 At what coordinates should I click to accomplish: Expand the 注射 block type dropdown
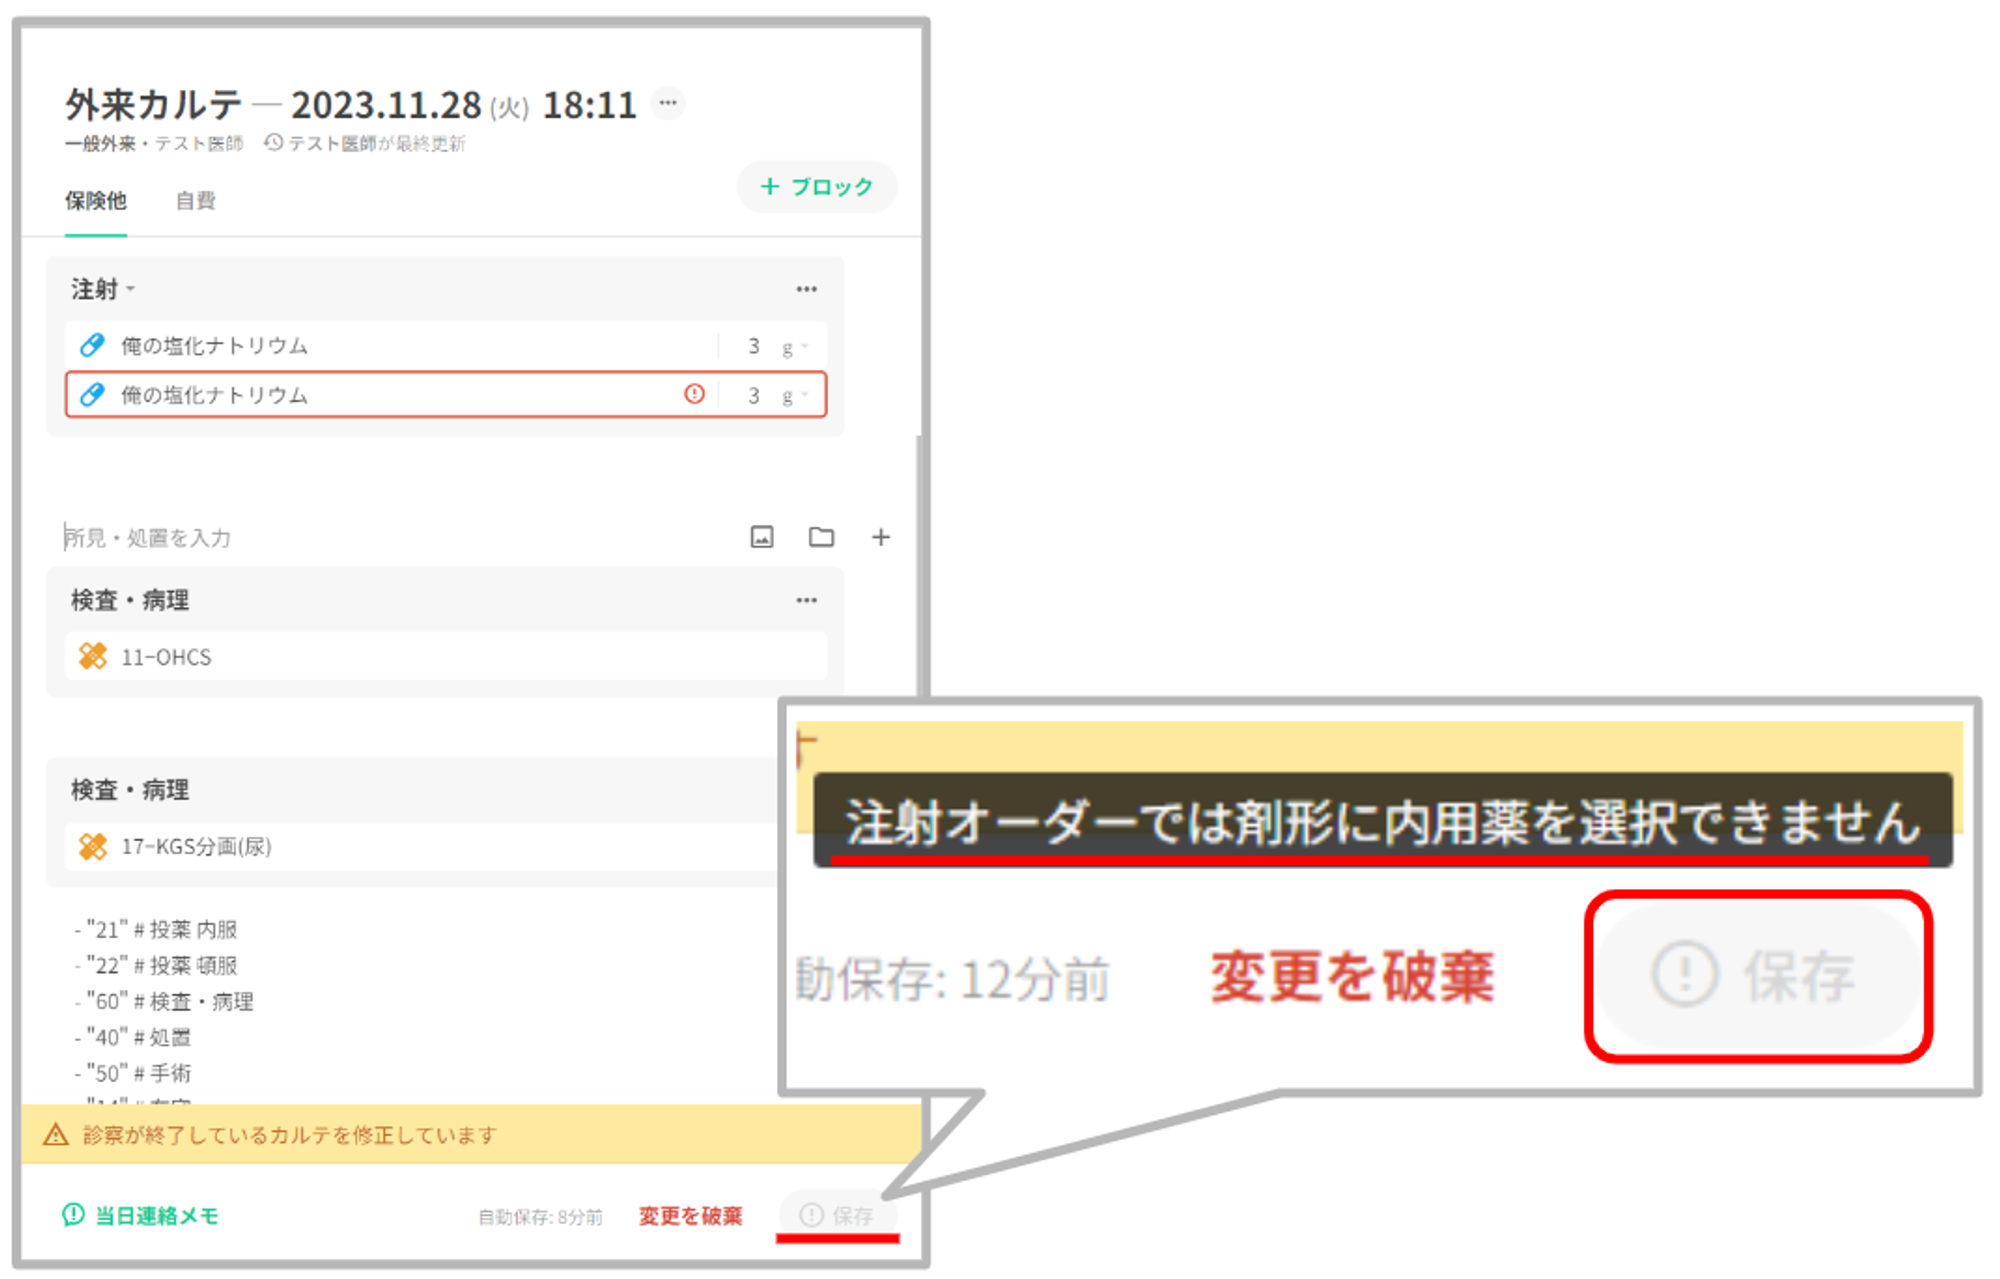(131, 290)
